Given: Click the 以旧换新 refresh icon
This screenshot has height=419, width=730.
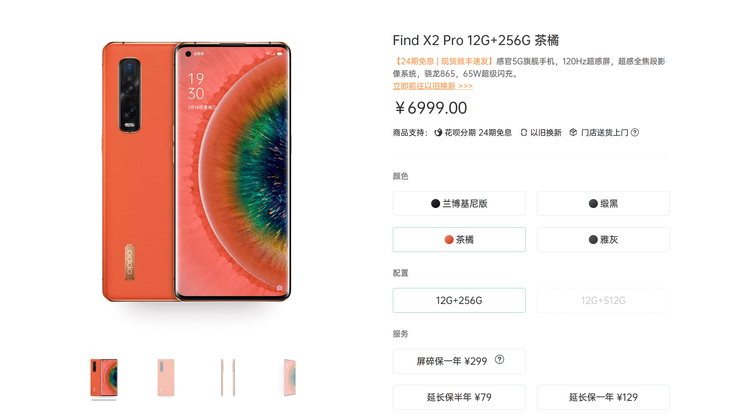Looking at the screenshot, I should (x=524, y=133).
